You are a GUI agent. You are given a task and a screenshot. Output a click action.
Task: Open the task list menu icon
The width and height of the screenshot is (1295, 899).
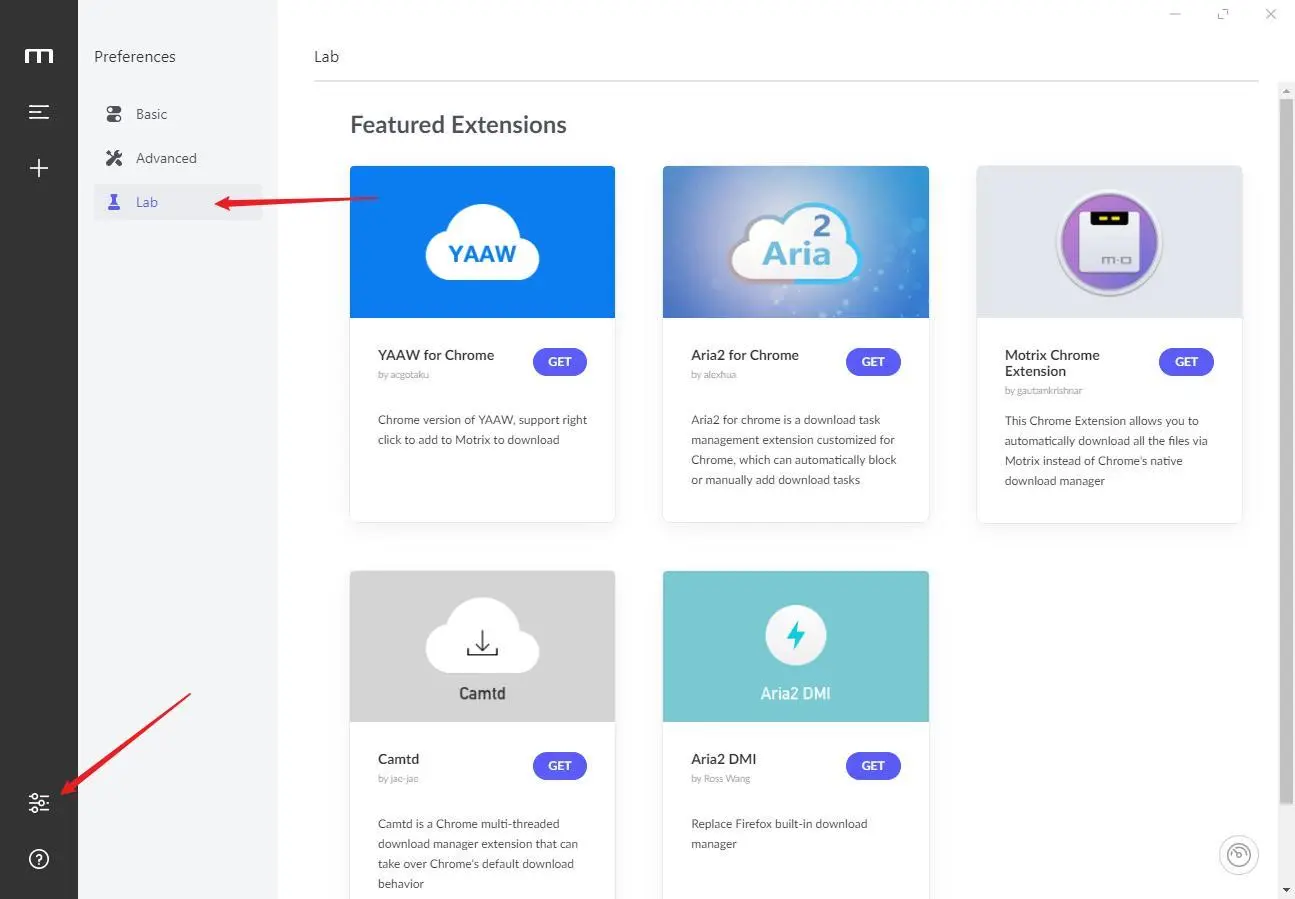[39, 112]
